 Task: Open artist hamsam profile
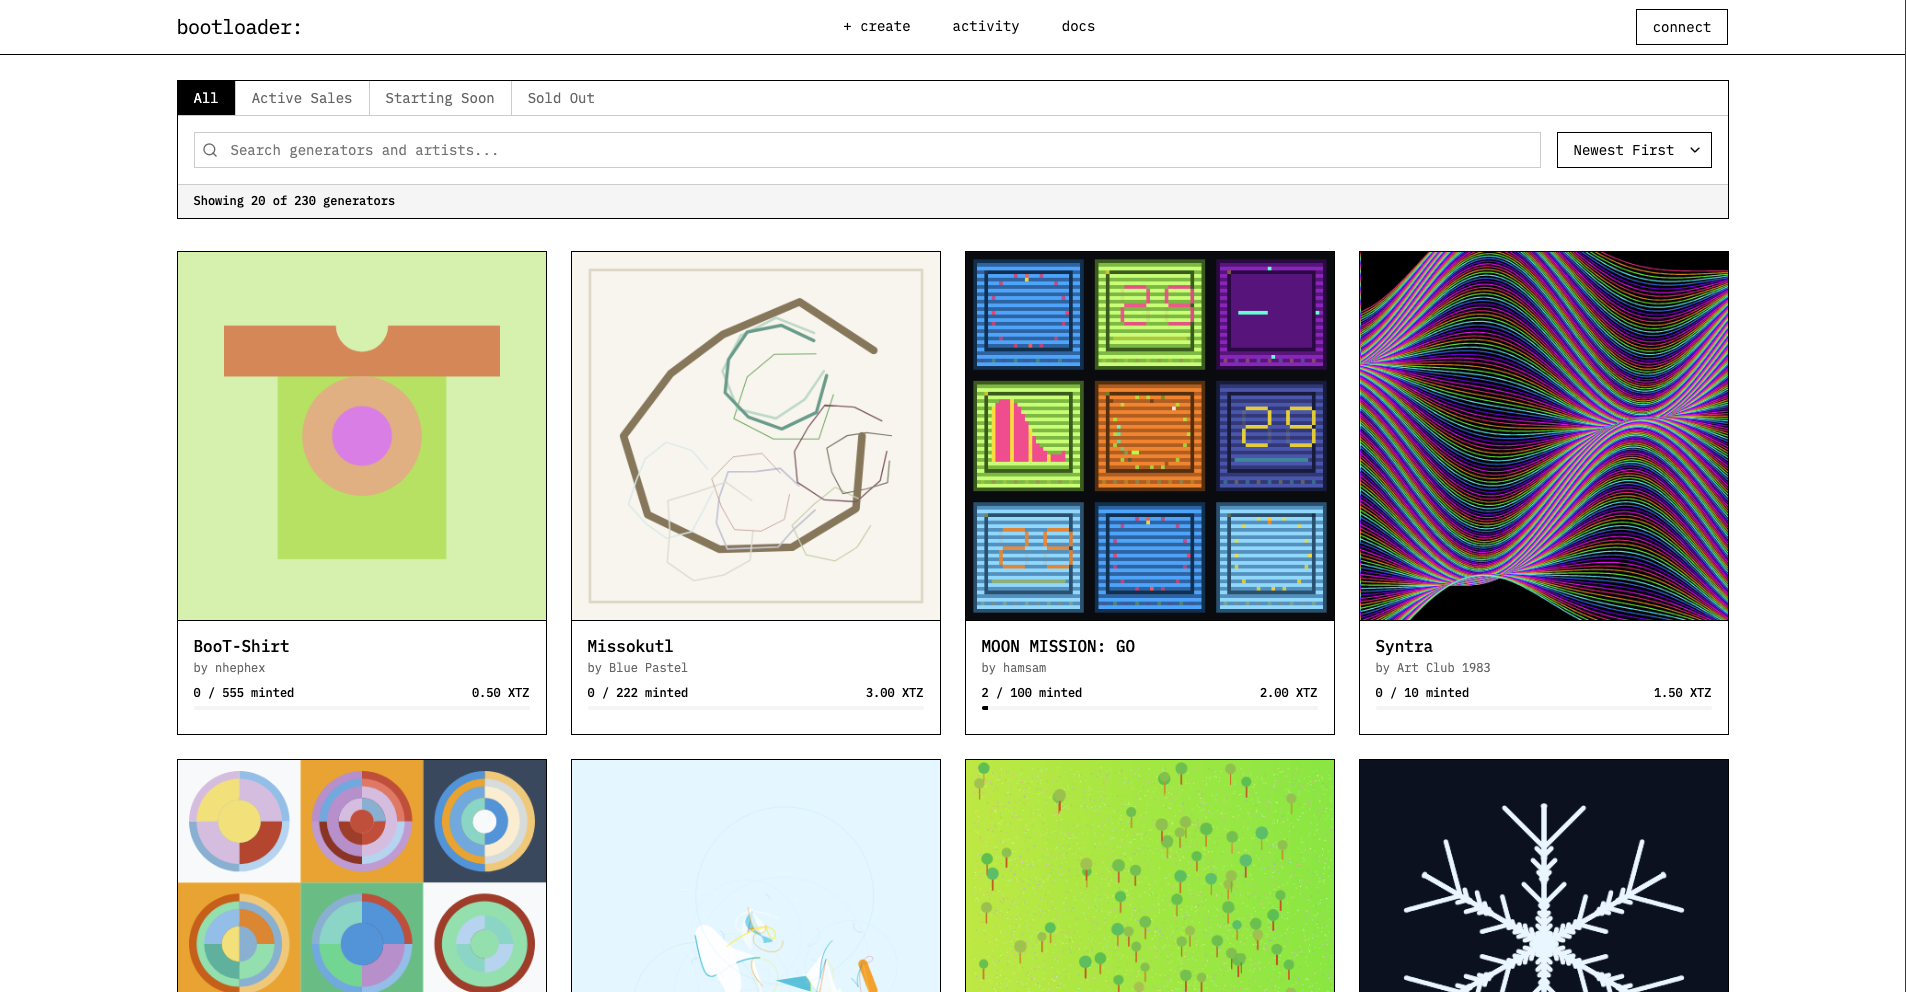1024,668
